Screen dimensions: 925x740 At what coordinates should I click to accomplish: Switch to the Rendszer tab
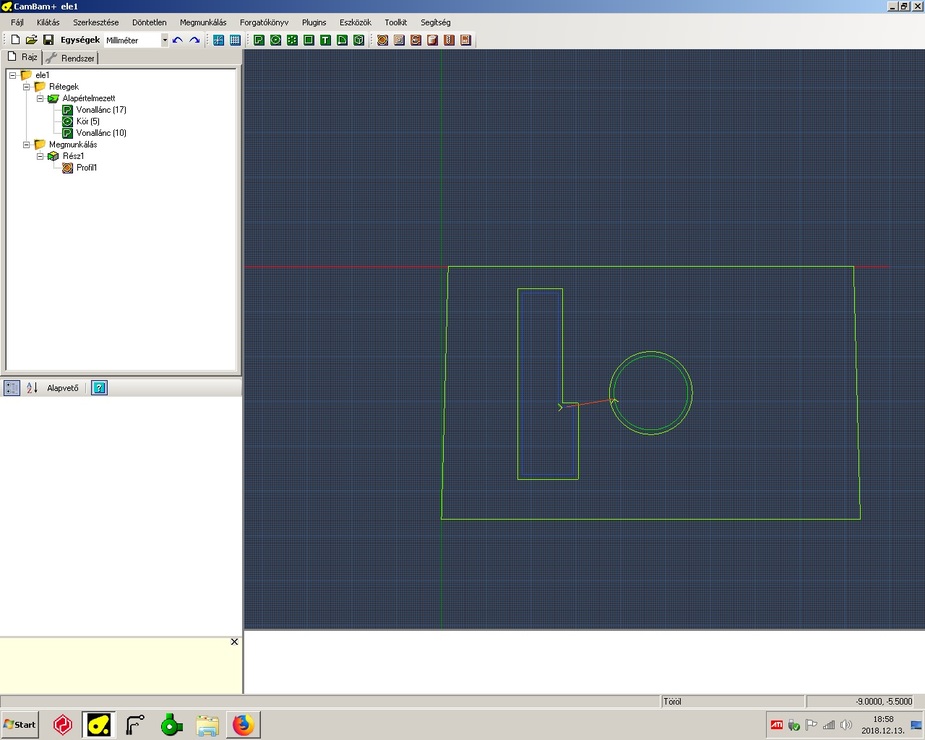point(72,58)
